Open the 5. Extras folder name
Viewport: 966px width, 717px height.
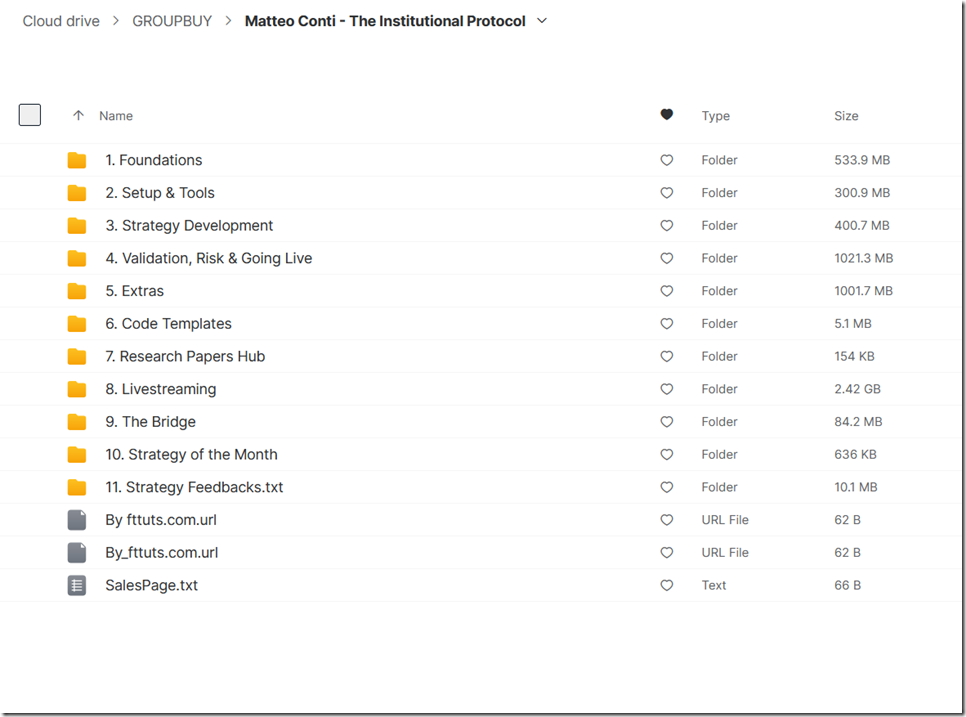[134, 291]
